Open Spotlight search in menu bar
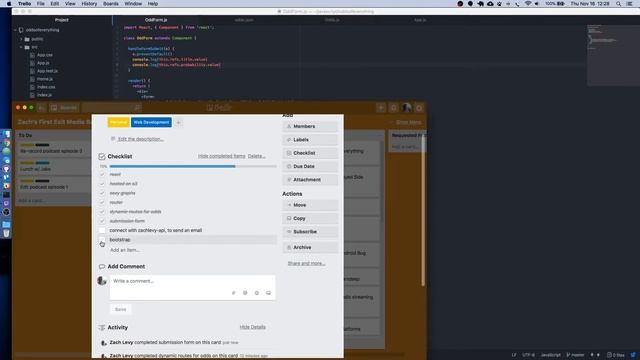 [618, 4]
